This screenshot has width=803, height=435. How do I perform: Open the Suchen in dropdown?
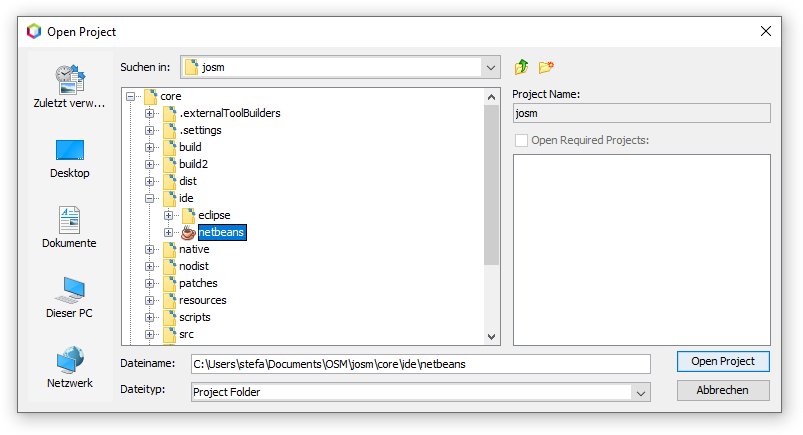coord(490,67)
